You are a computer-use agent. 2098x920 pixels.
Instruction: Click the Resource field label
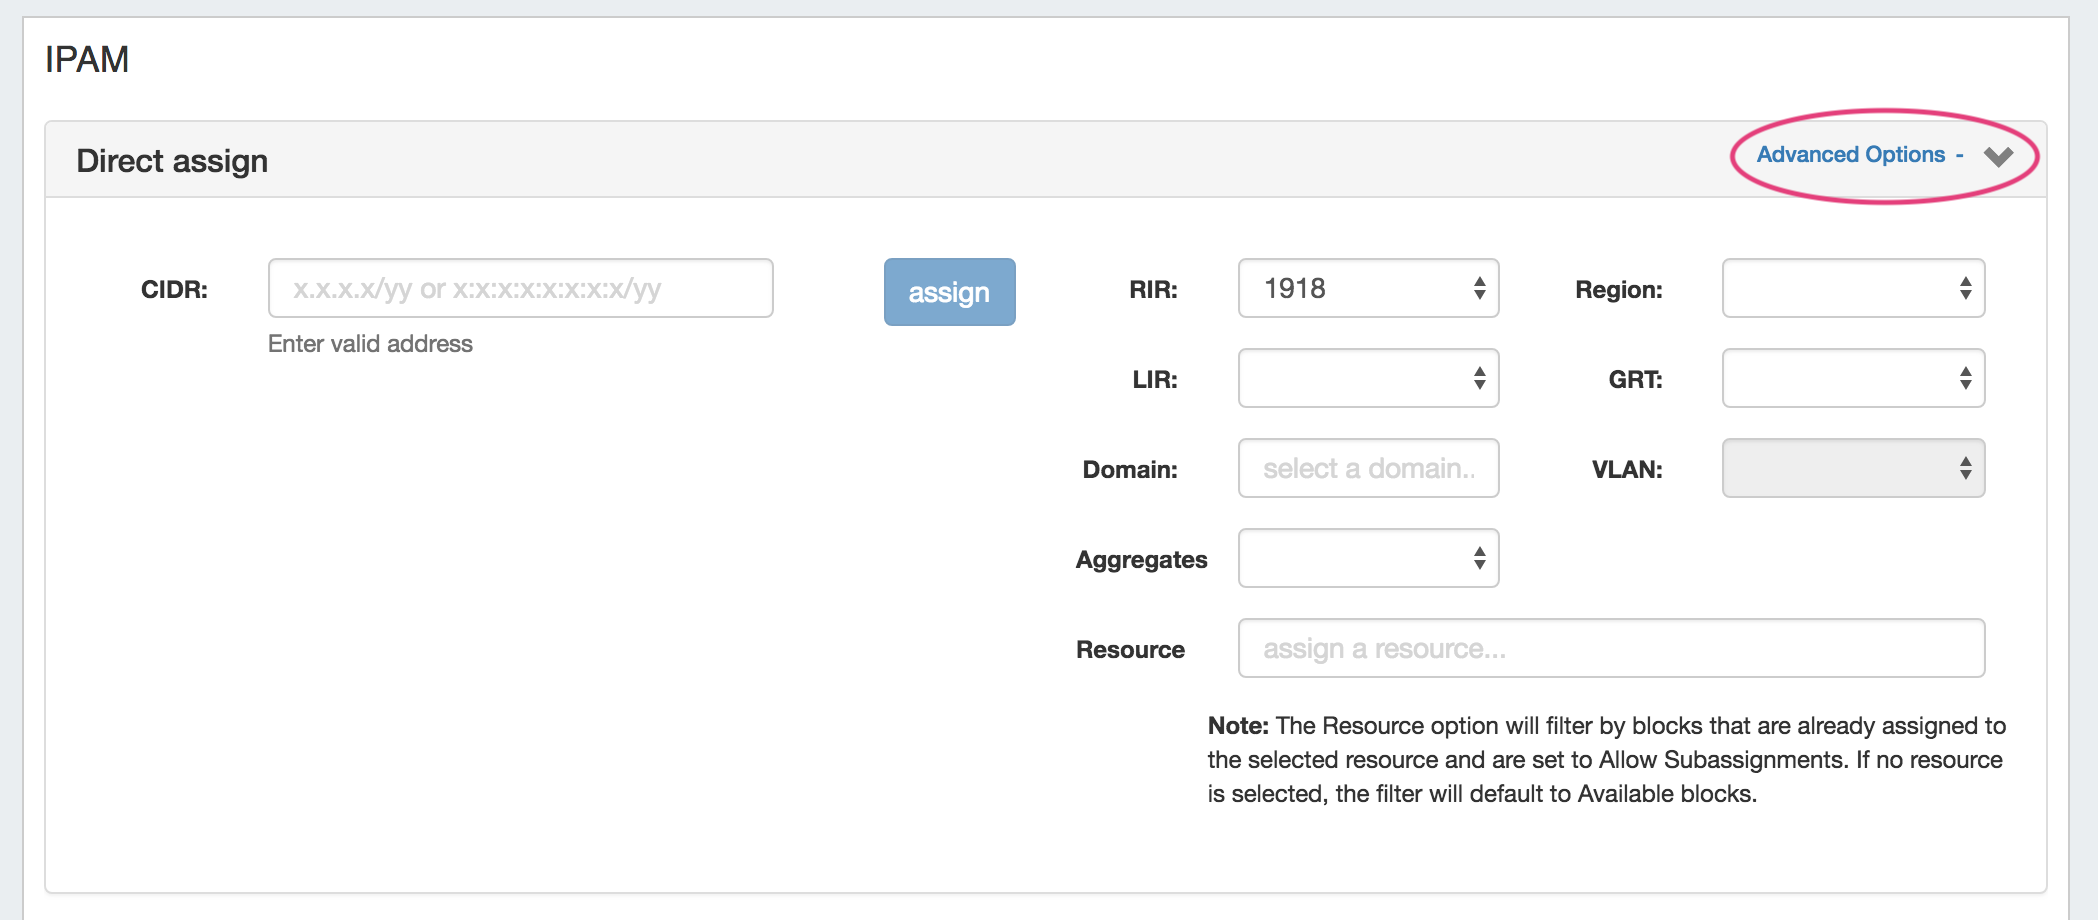coord(1130,650)
